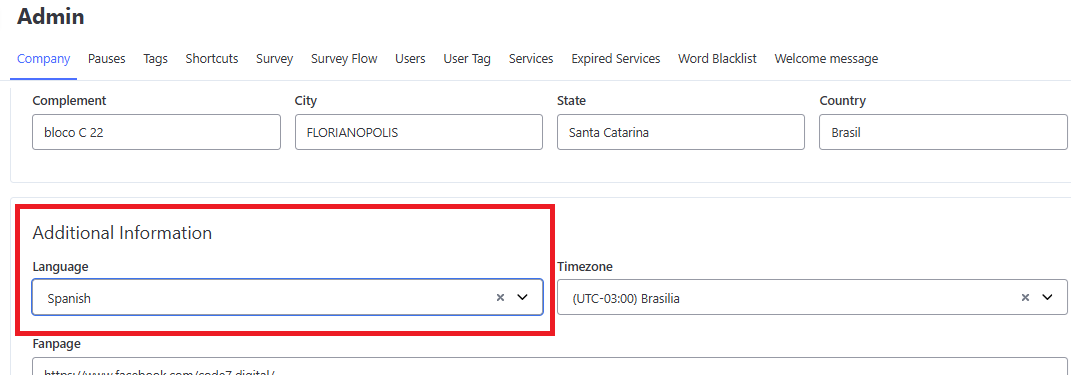Open the Tags tab

pos(156,59)
